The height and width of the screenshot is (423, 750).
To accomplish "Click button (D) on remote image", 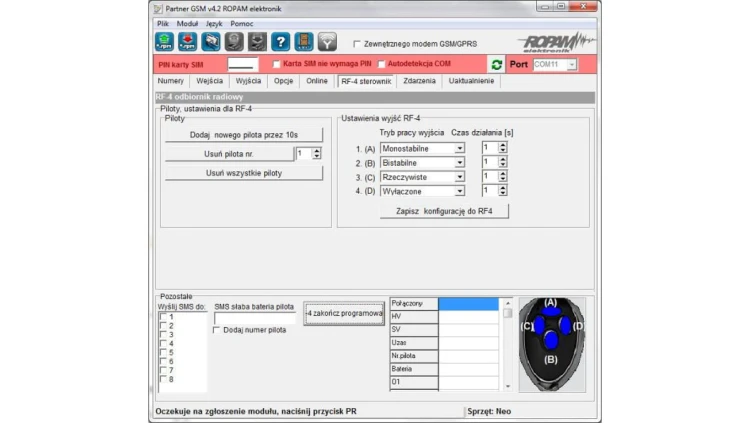I will 565,325.
